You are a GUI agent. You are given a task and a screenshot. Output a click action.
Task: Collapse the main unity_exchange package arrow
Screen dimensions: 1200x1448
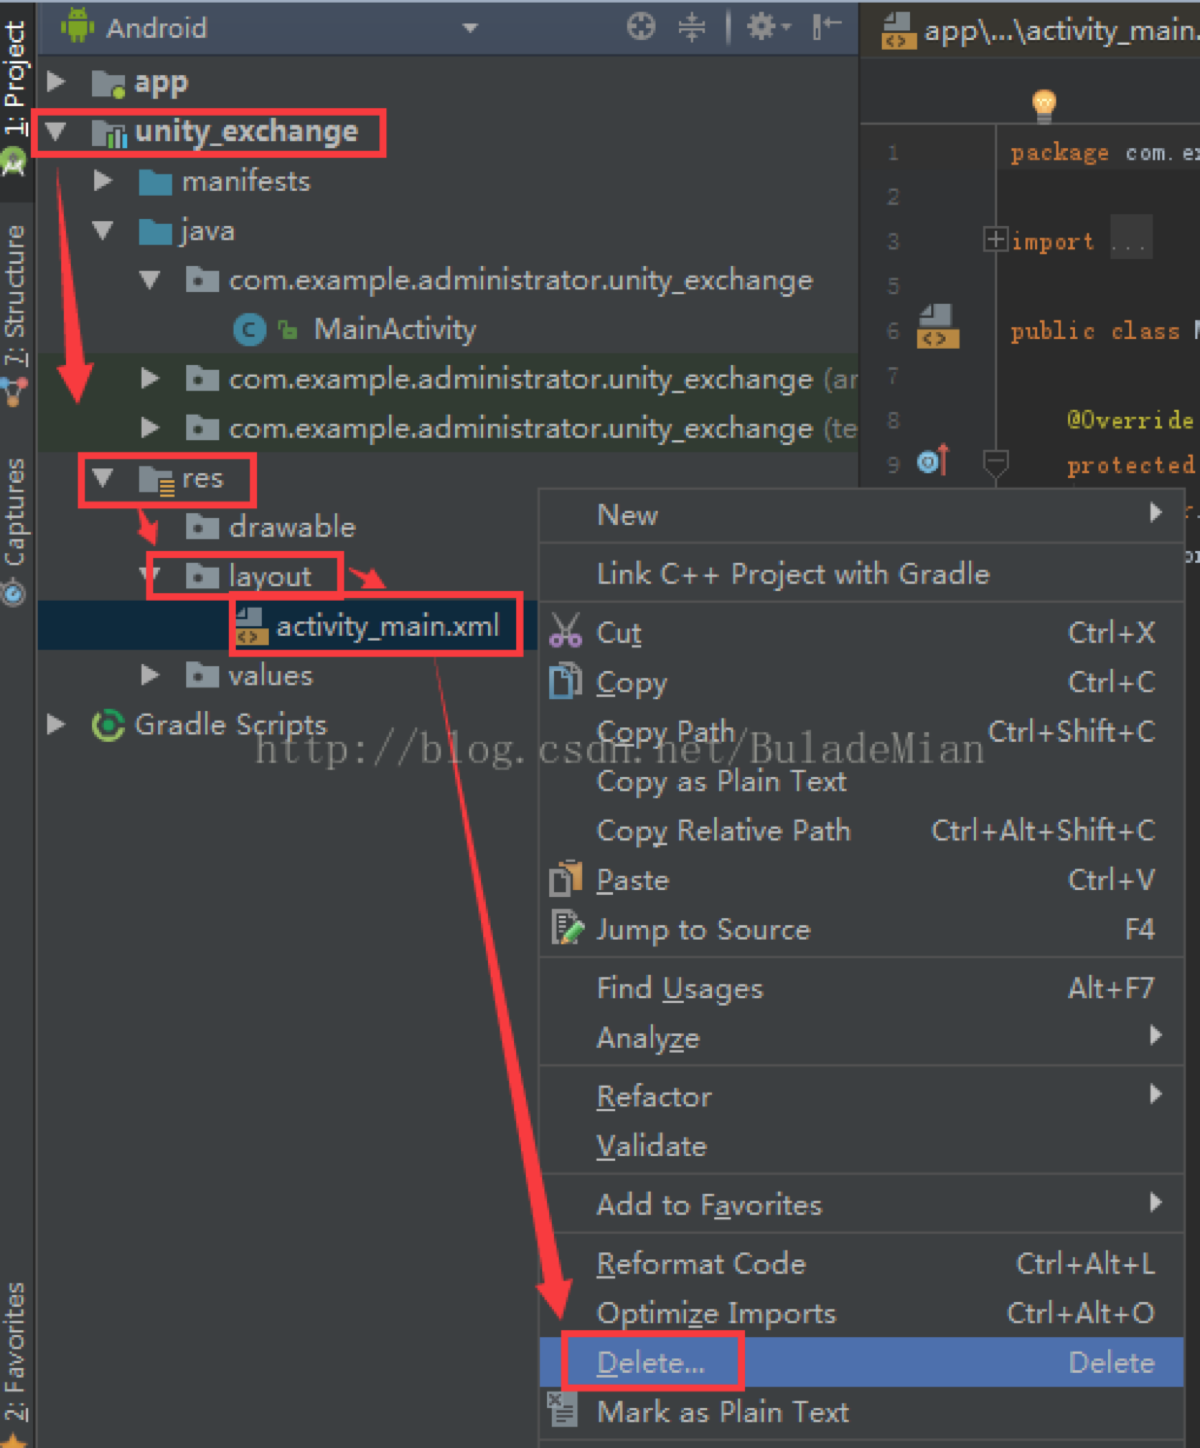pos(150,280)
